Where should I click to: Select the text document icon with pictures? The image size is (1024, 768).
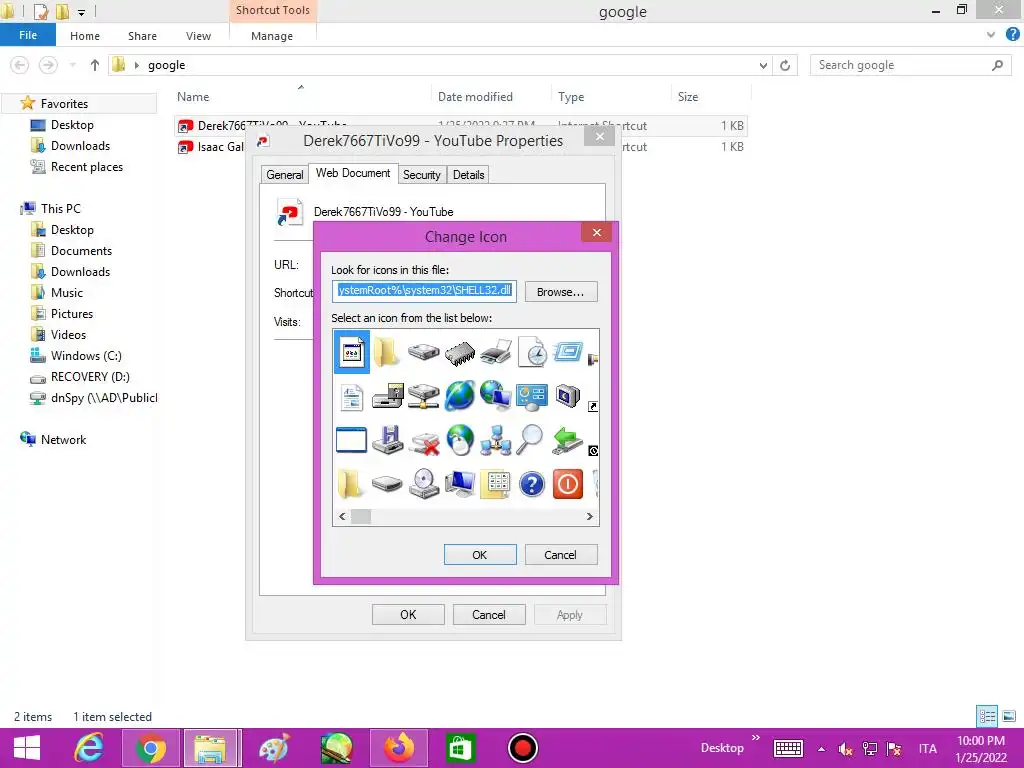coord(351,396)
